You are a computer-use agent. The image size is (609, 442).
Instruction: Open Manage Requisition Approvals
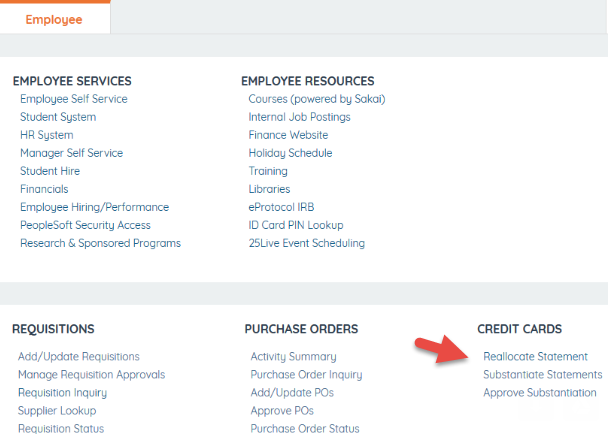point(91,375)
